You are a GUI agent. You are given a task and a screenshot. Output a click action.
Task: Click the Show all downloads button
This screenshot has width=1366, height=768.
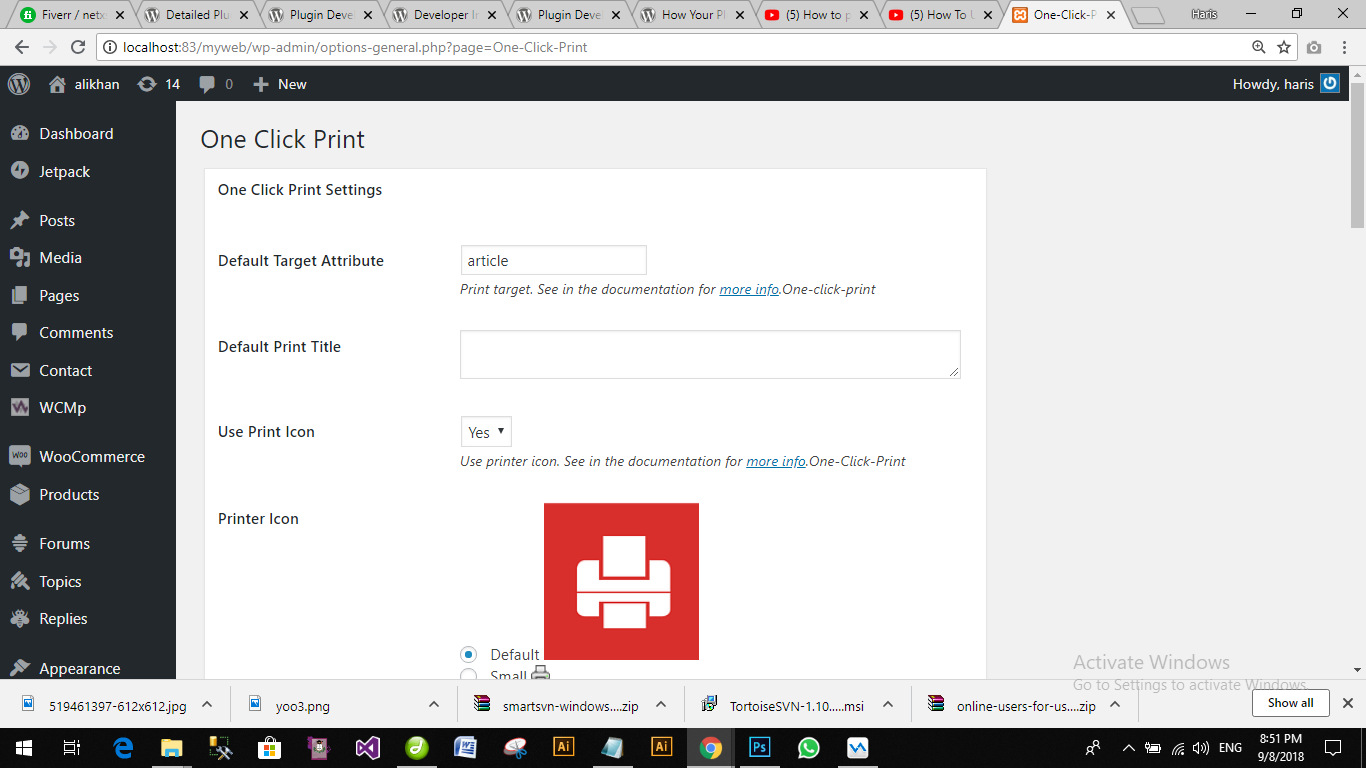[1290, 703]
